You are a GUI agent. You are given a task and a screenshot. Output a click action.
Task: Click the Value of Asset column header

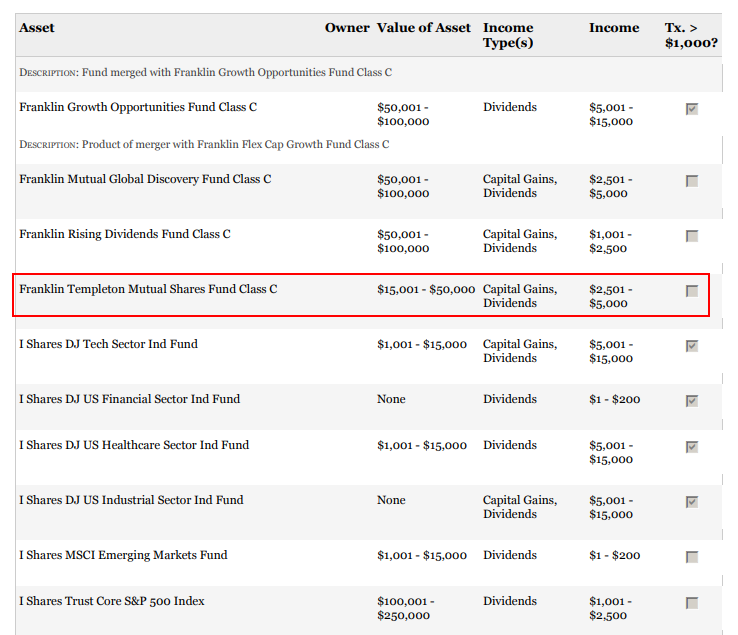coord(423,28)
